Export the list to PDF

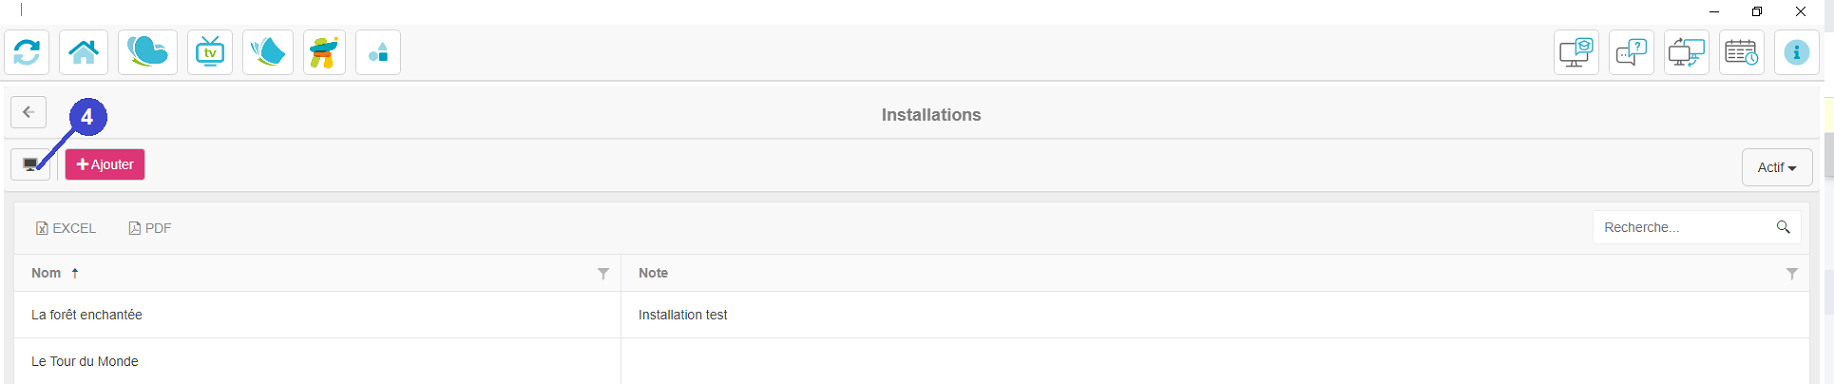pyautogui.click(x=150, y=228)
